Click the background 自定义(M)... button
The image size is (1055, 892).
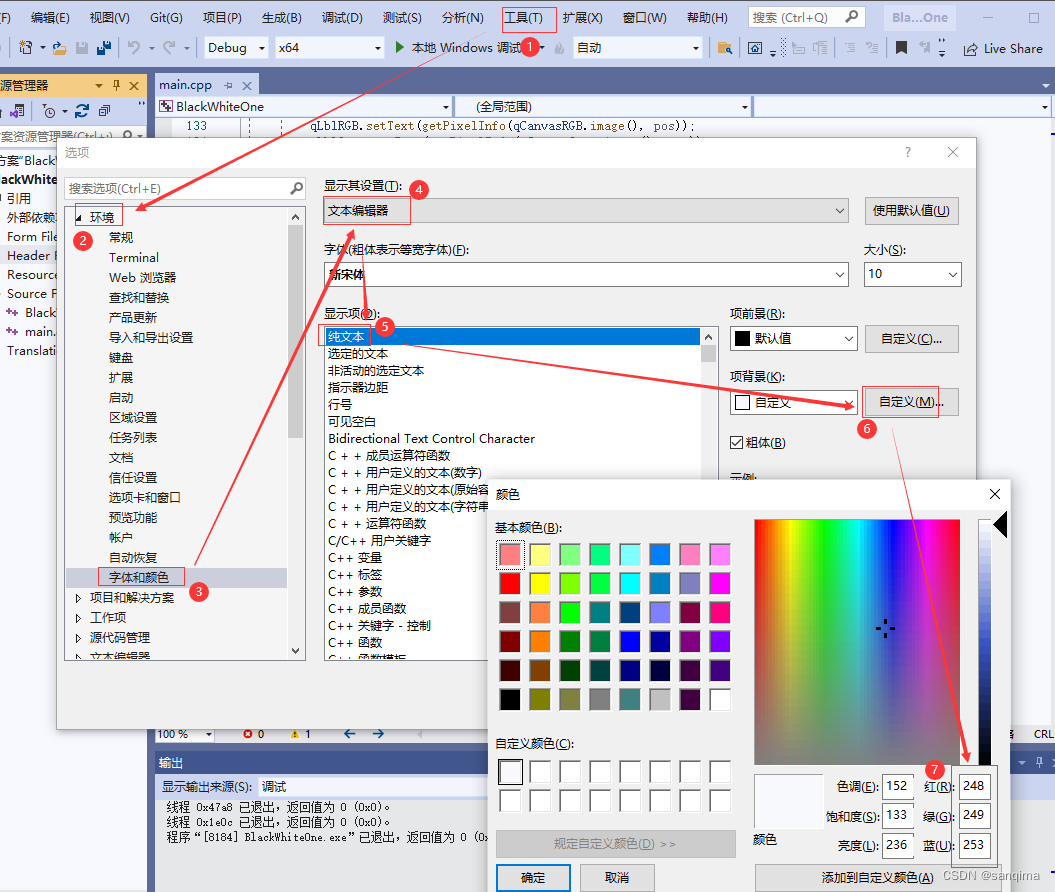[x=911, y=402]
